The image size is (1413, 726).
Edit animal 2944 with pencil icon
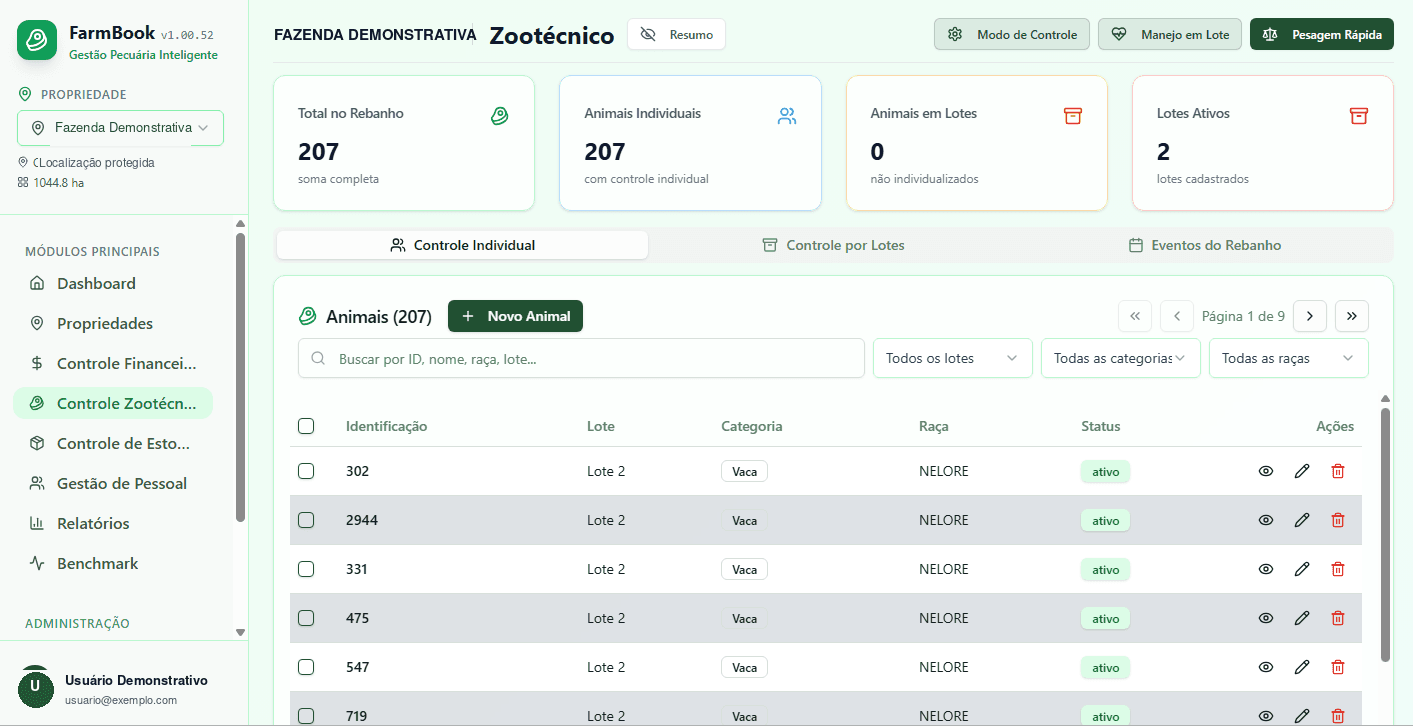pos(1302,520)
